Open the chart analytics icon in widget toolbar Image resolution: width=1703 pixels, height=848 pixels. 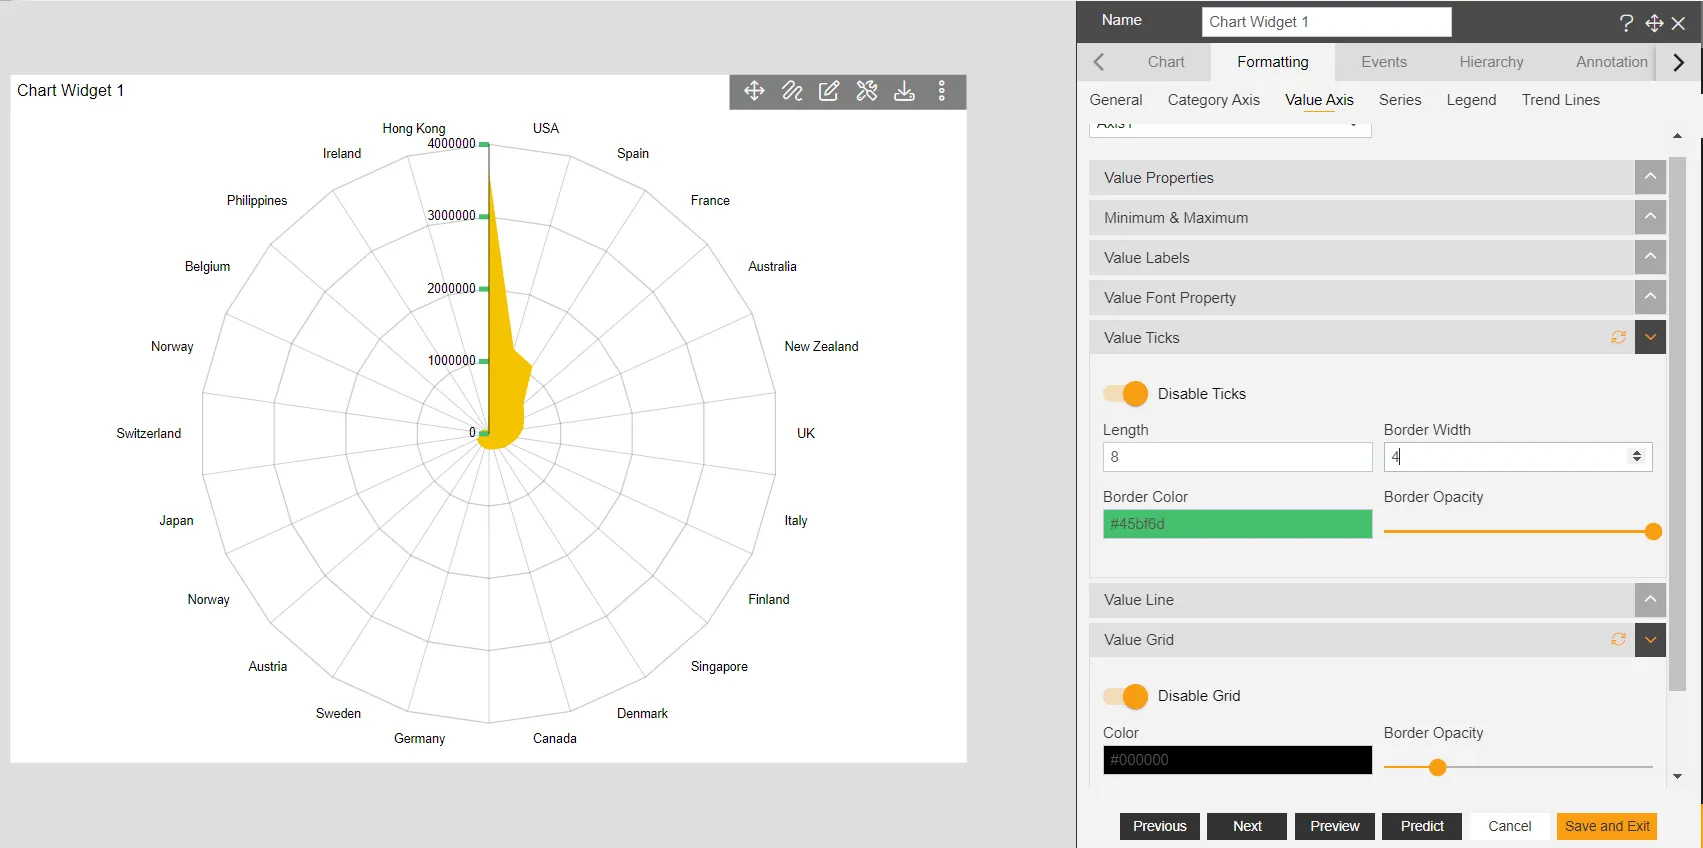[792, 91]
